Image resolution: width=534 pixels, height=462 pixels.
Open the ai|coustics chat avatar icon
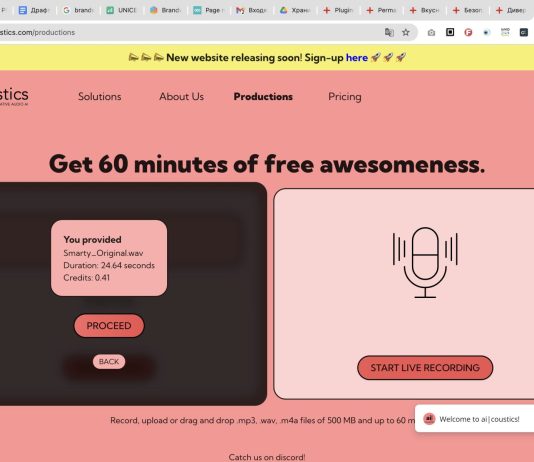point(429,419)
